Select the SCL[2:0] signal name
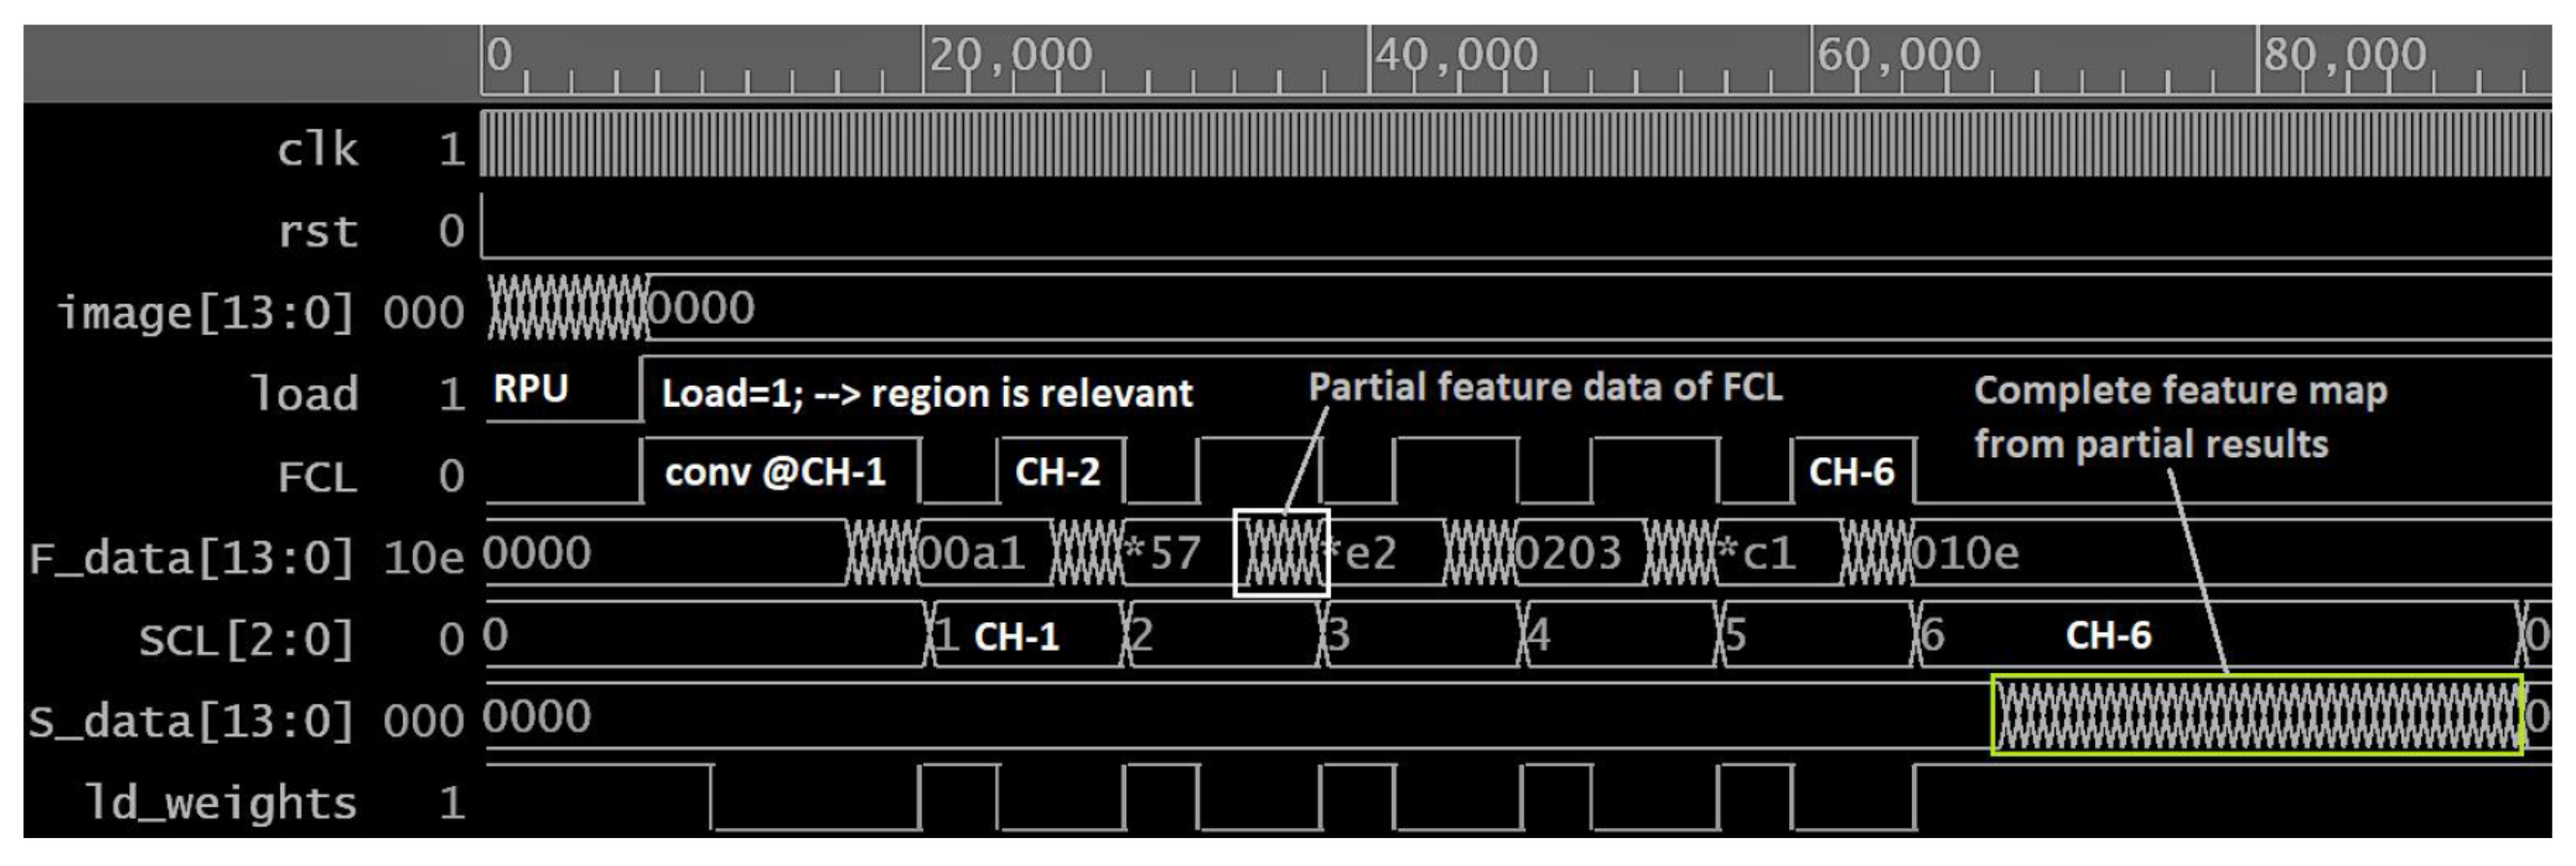 pyautogui.click(x=247, y=640)
